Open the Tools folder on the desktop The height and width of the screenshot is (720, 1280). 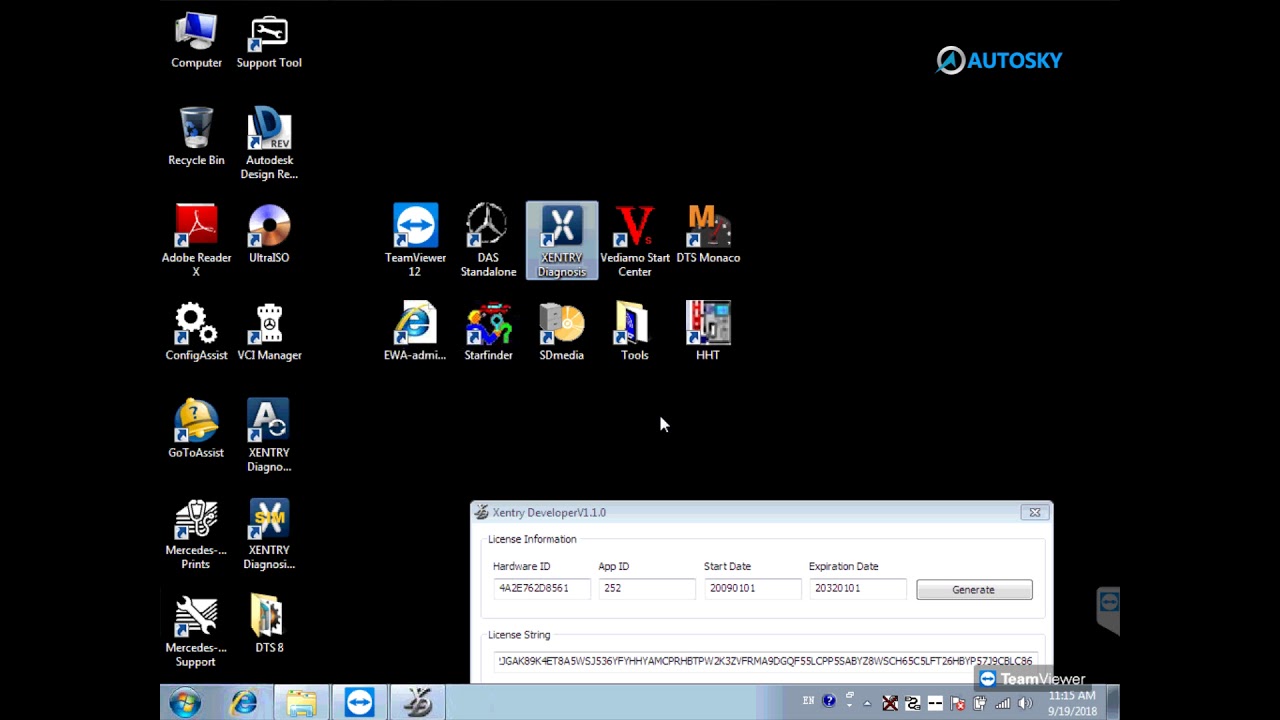pos(635,332)
